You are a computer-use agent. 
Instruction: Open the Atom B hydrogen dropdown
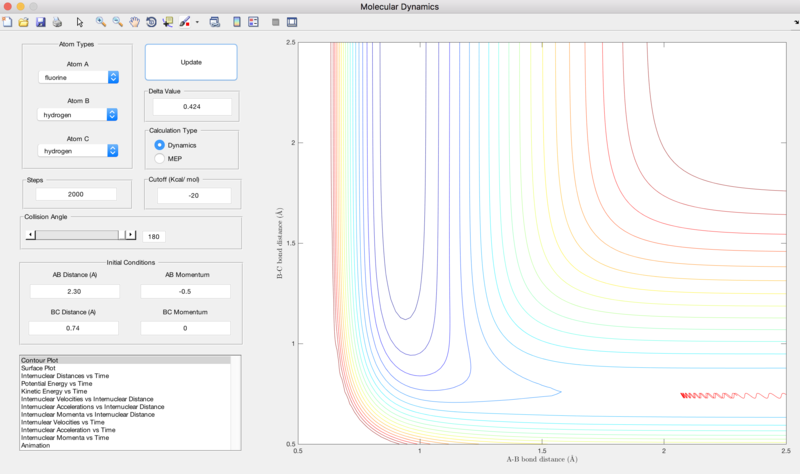click(79, 114)
